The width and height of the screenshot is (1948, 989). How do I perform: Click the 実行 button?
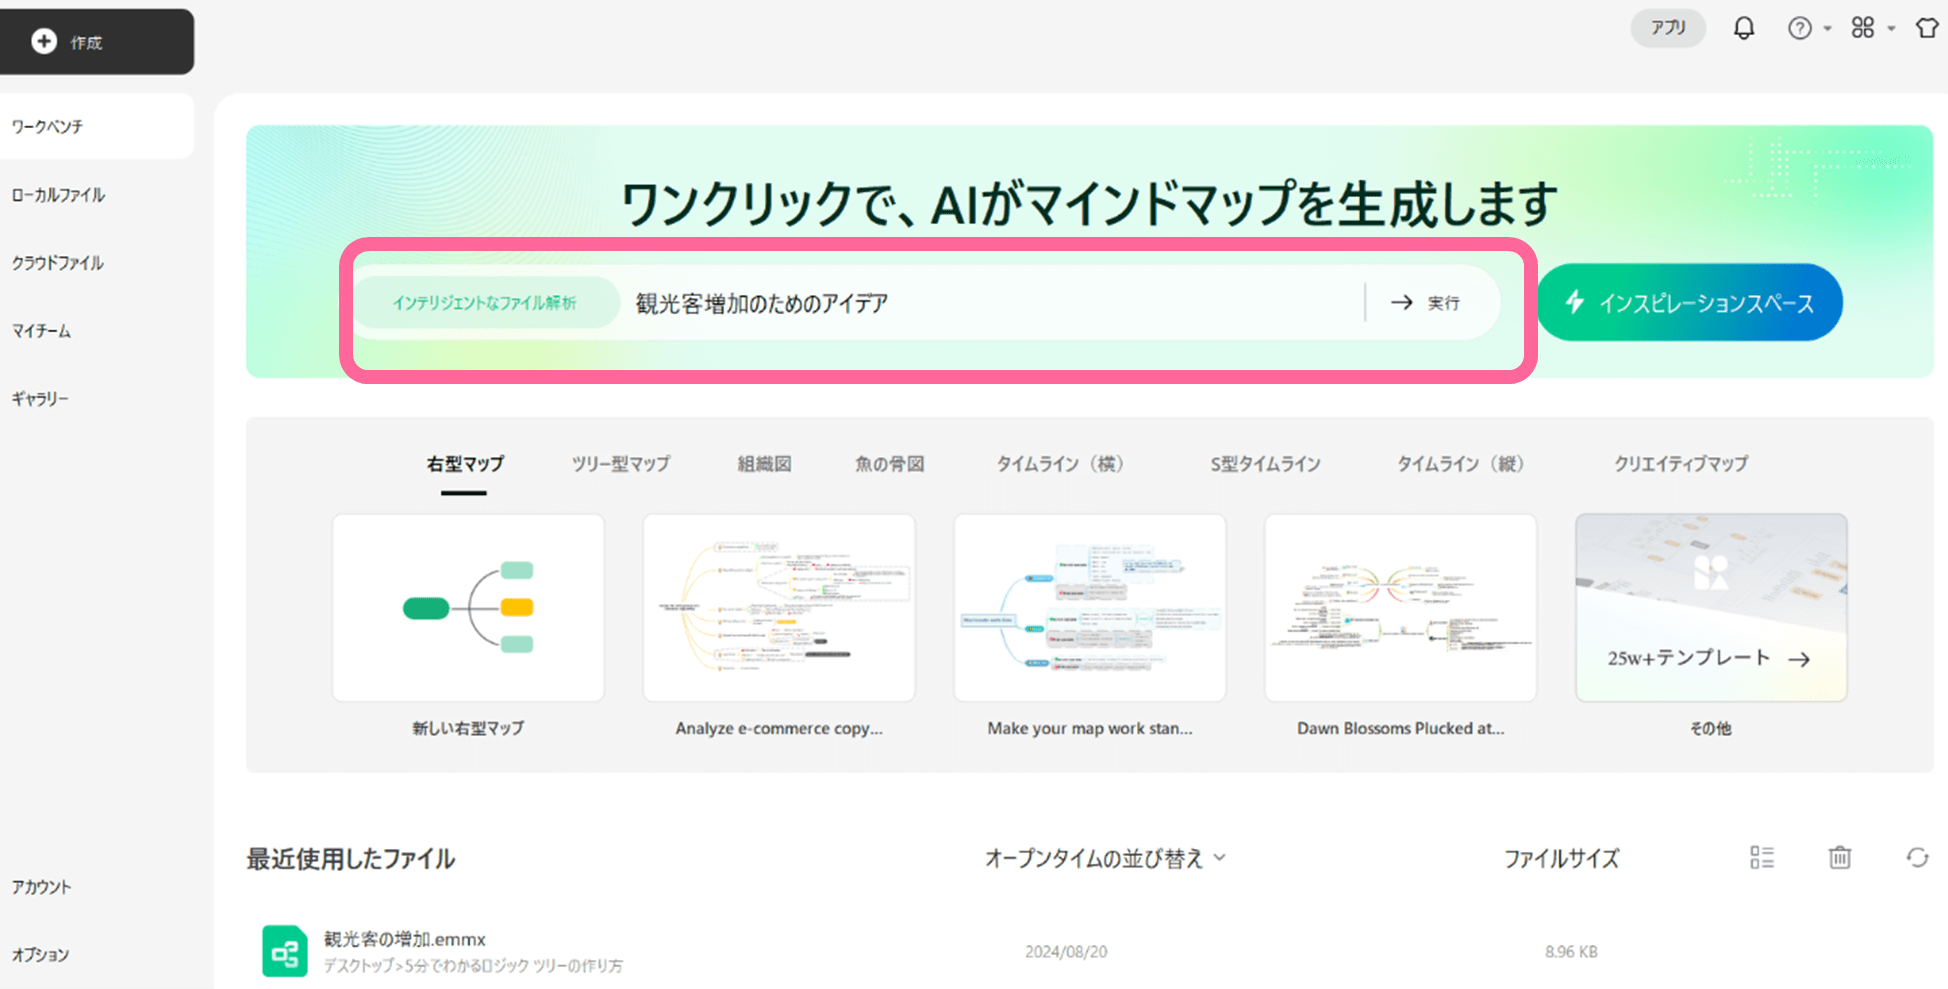click(1425, 302)
